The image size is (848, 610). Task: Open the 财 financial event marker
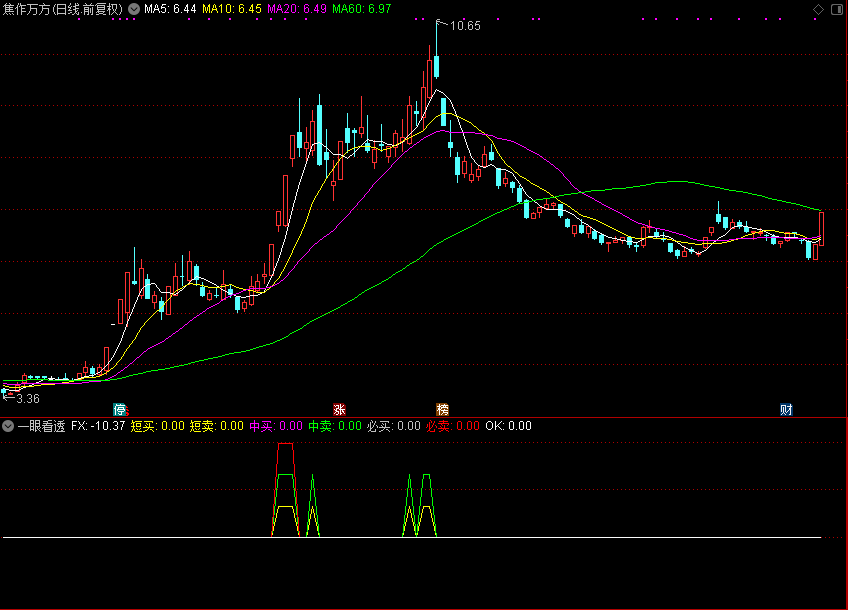click(786, 410)
